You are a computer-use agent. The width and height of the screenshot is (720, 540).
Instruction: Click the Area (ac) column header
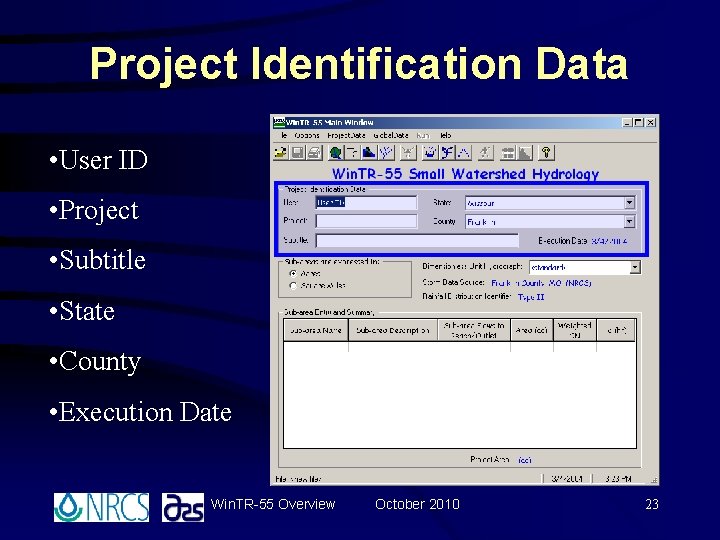click(532, 330)
